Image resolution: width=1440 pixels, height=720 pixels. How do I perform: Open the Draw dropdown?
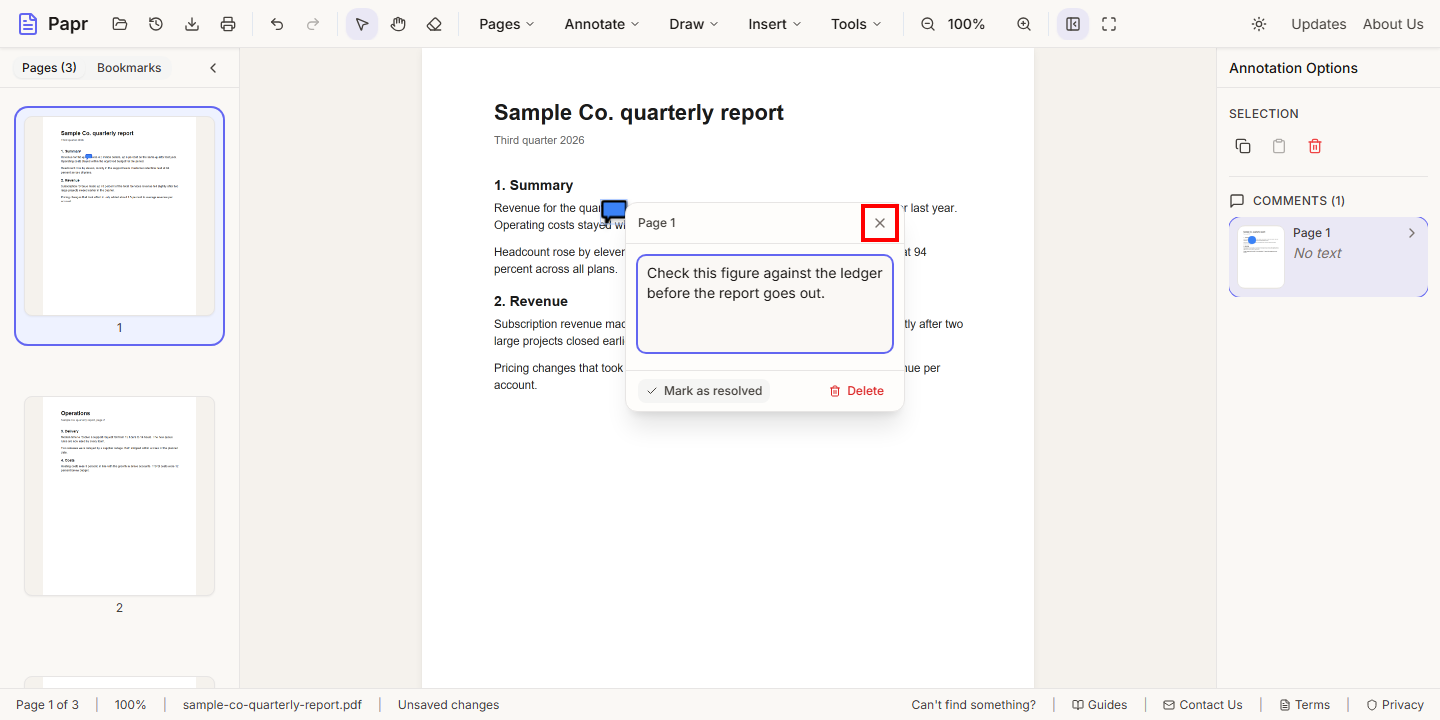[694, 24]
